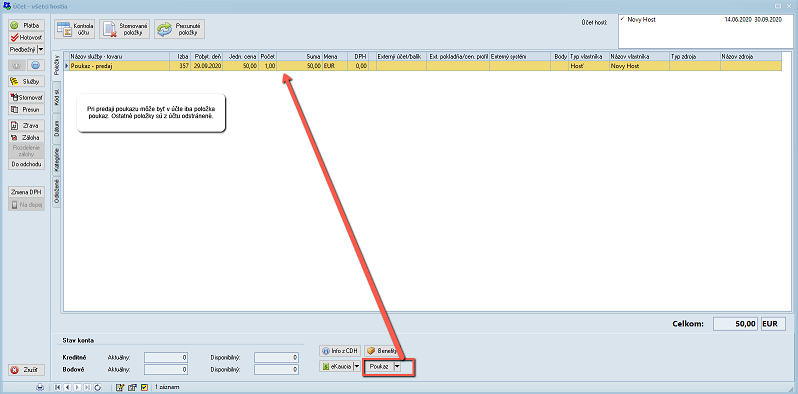Go to next record navigation icon
Screen dimensions: 798x394
(x=78, y=388)
